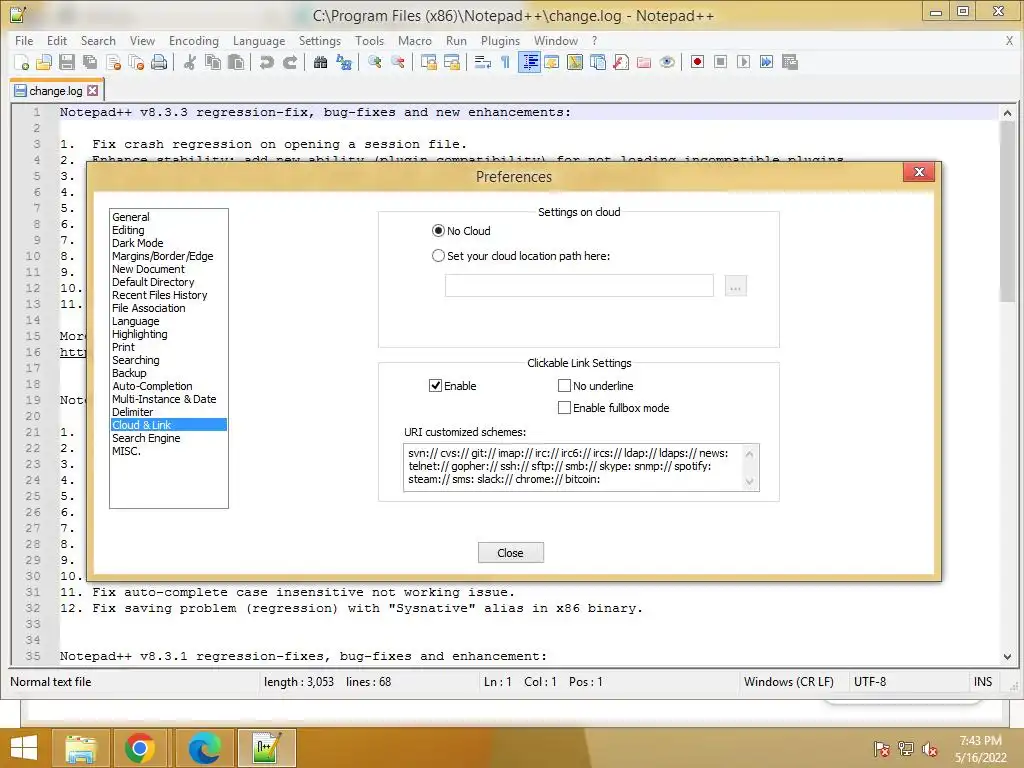
Task: Open Microsoft Edge from the taskbar
Action: click(204, 748)
